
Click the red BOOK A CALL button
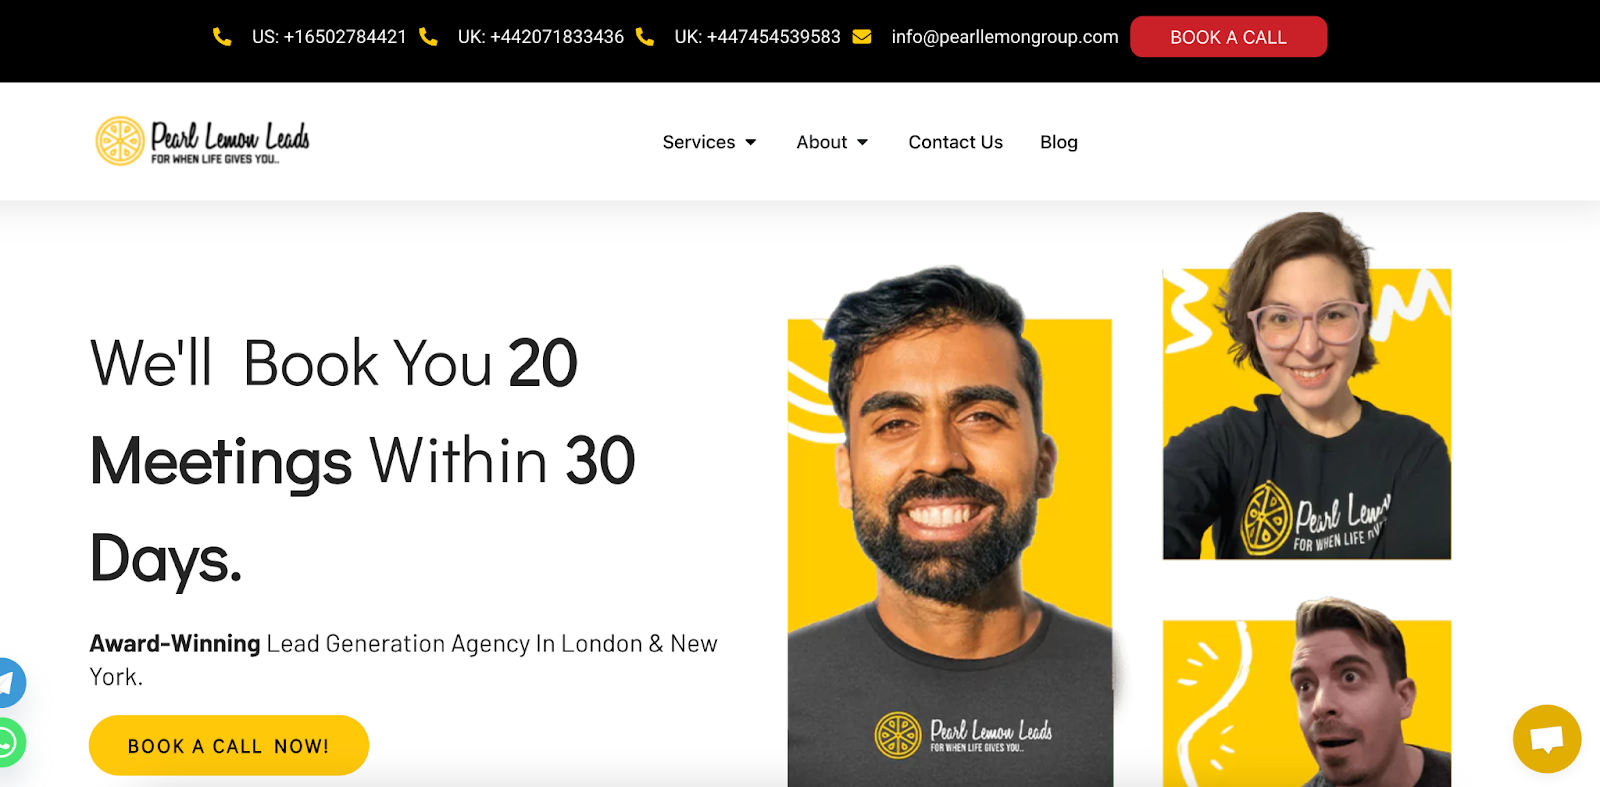click(x=1228, y=37)
